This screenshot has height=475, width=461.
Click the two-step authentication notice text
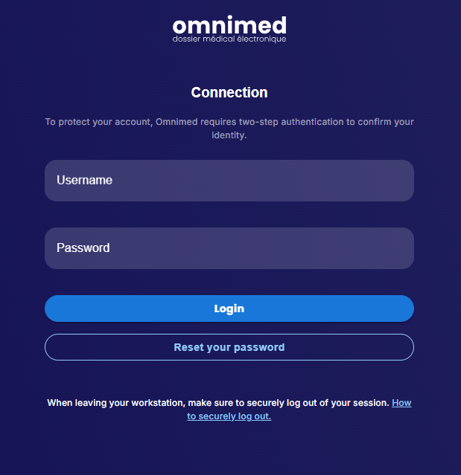(x=229, y=128)
